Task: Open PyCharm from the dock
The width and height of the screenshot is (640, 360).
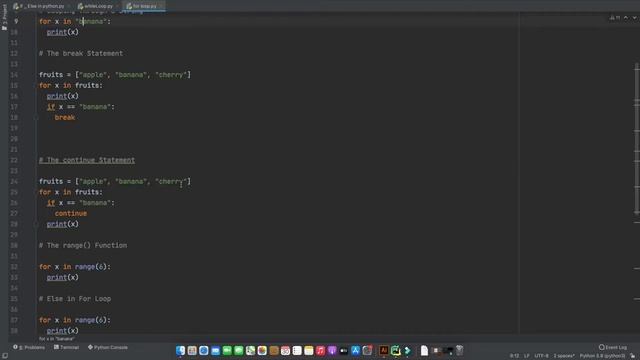Action: (x=396, y=350)
